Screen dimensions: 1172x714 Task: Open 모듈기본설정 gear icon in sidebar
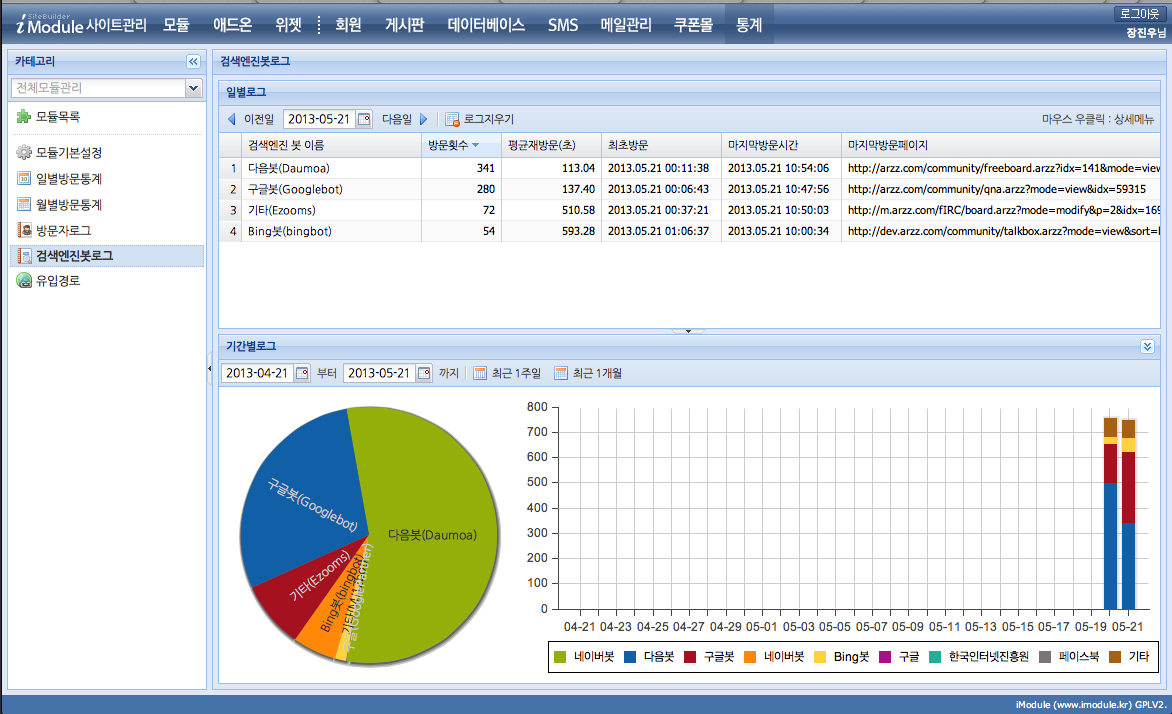coord(24,153)
